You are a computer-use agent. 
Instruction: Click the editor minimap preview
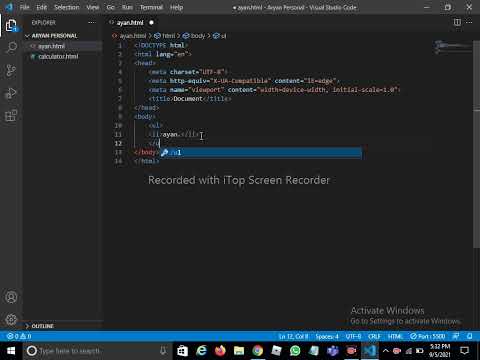pos(453,47)
